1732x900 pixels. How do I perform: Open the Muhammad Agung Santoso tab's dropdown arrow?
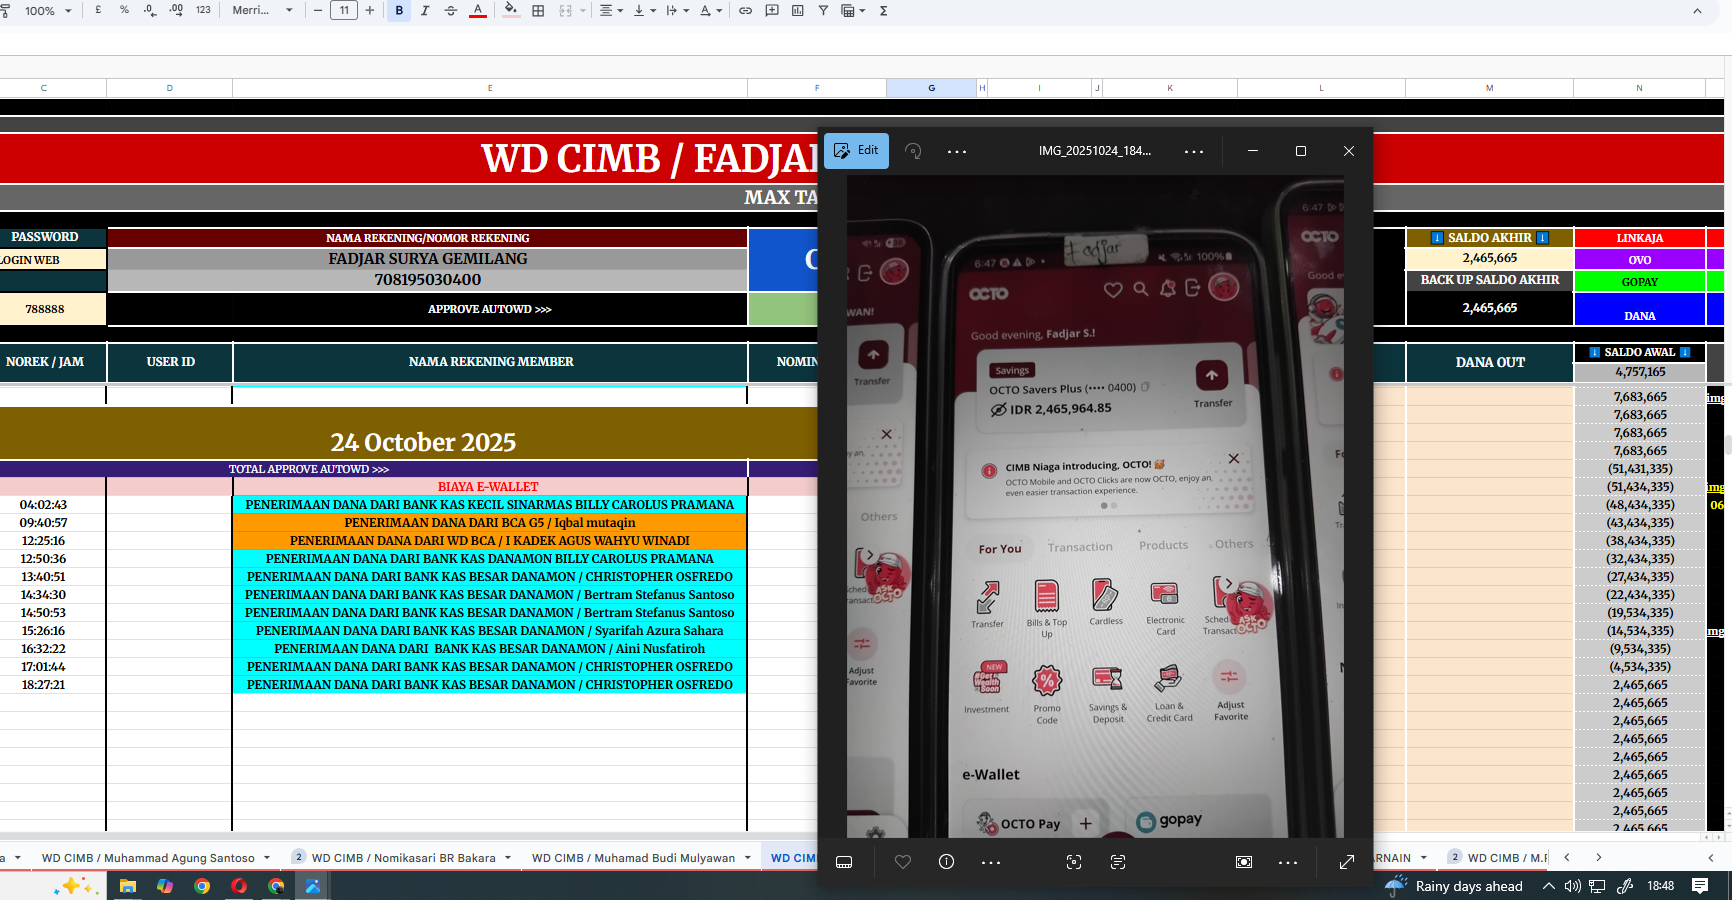point(267,858)
